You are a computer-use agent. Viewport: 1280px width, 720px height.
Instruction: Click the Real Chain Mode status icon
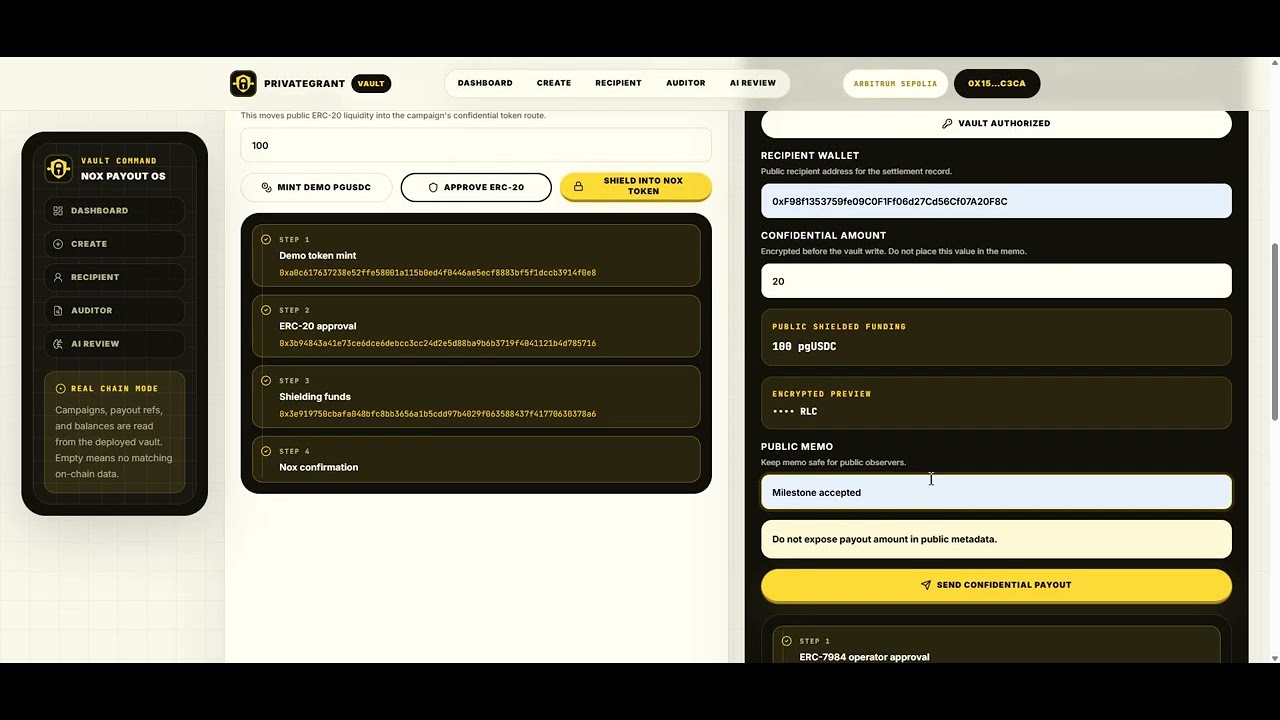click(x=61, y=389)
